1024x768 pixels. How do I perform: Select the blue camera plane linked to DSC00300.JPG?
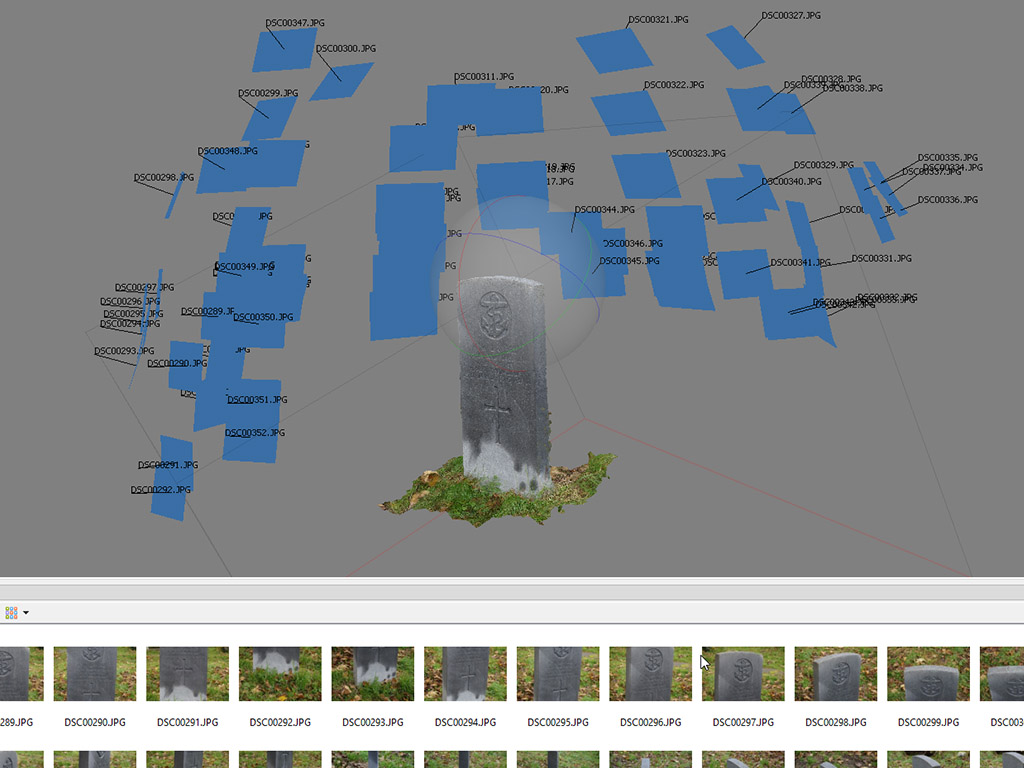[x=341, y=81]
